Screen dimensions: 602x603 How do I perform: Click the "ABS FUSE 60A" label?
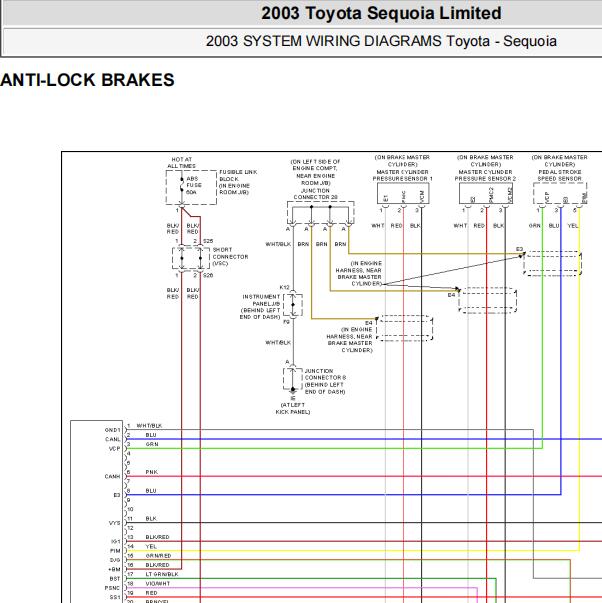[194, 185]
